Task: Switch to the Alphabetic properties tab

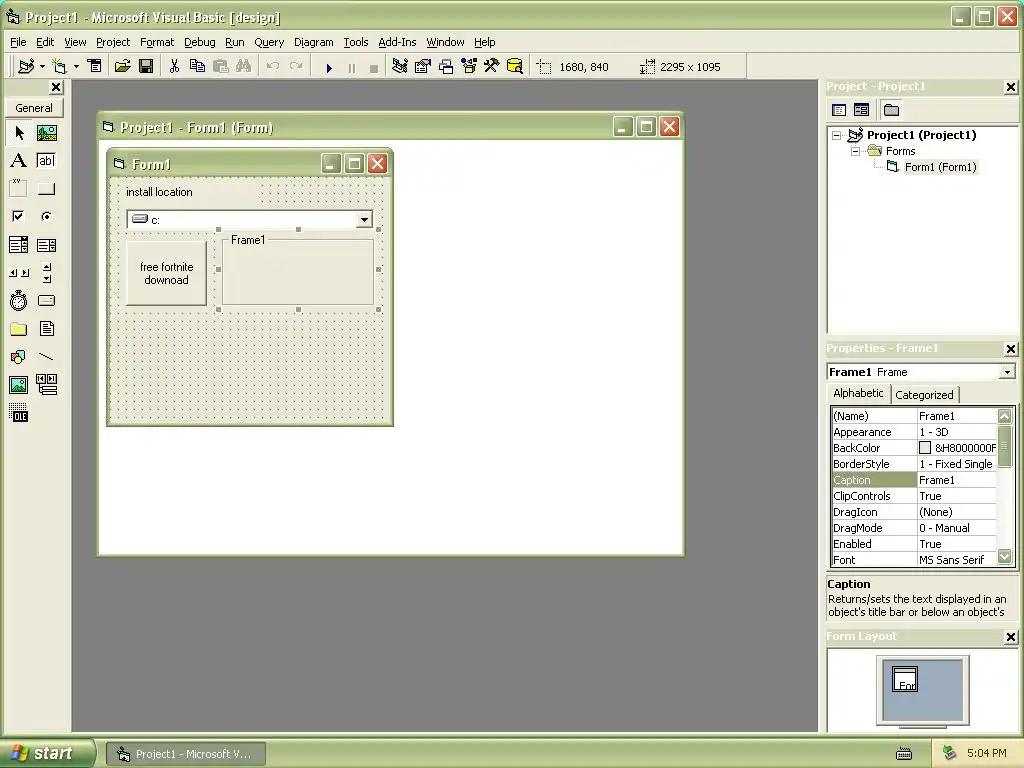Action: [x=858, y=393]
